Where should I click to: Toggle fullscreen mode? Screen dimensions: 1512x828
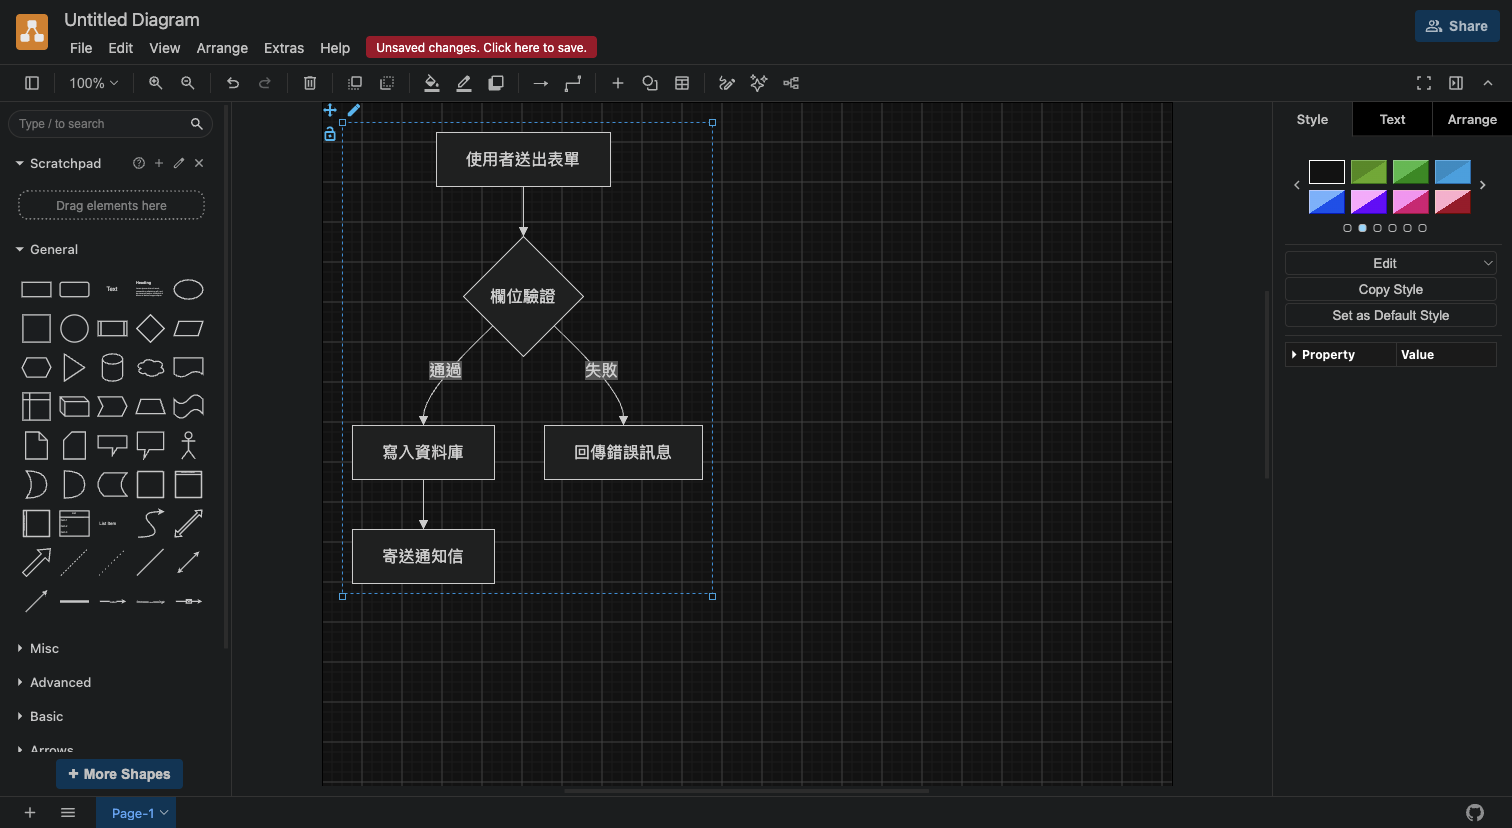[x=1424, y=83]
